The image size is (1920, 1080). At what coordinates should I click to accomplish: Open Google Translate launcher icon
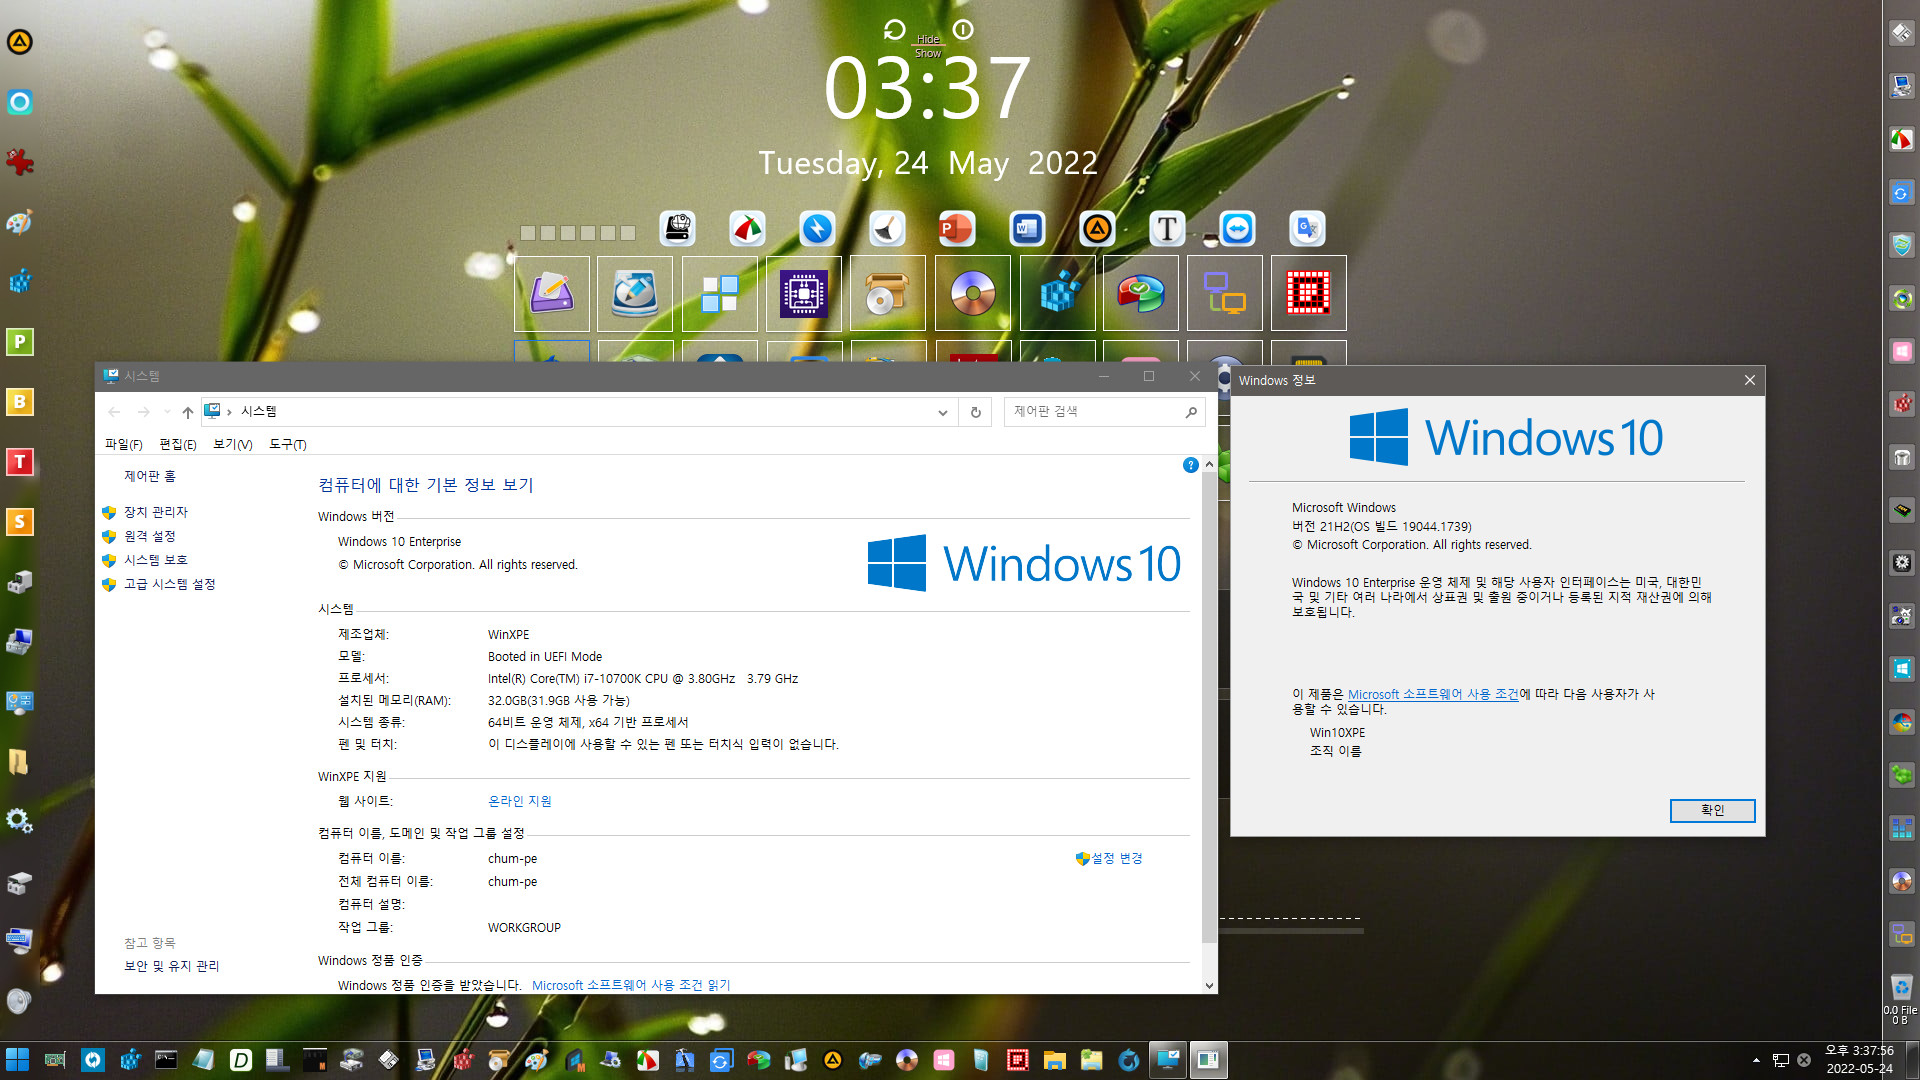tap(1307, 229)
